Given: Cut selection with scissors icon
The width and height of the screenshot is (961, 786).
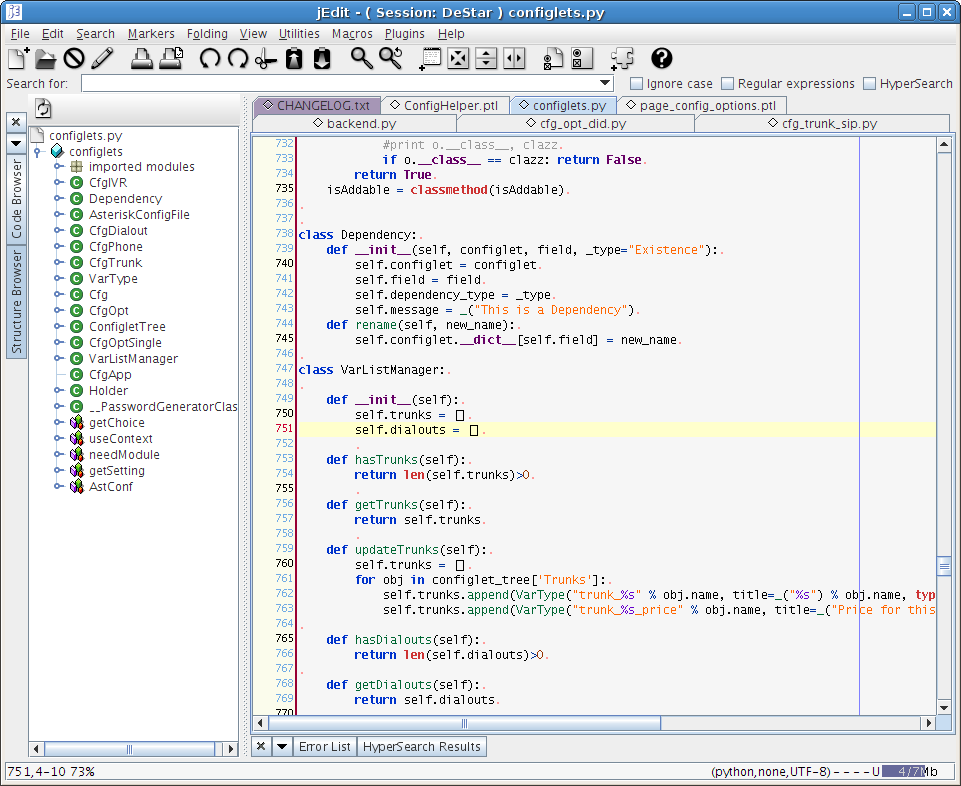Looking at the screenshot, I should click(x=265, y=59).
